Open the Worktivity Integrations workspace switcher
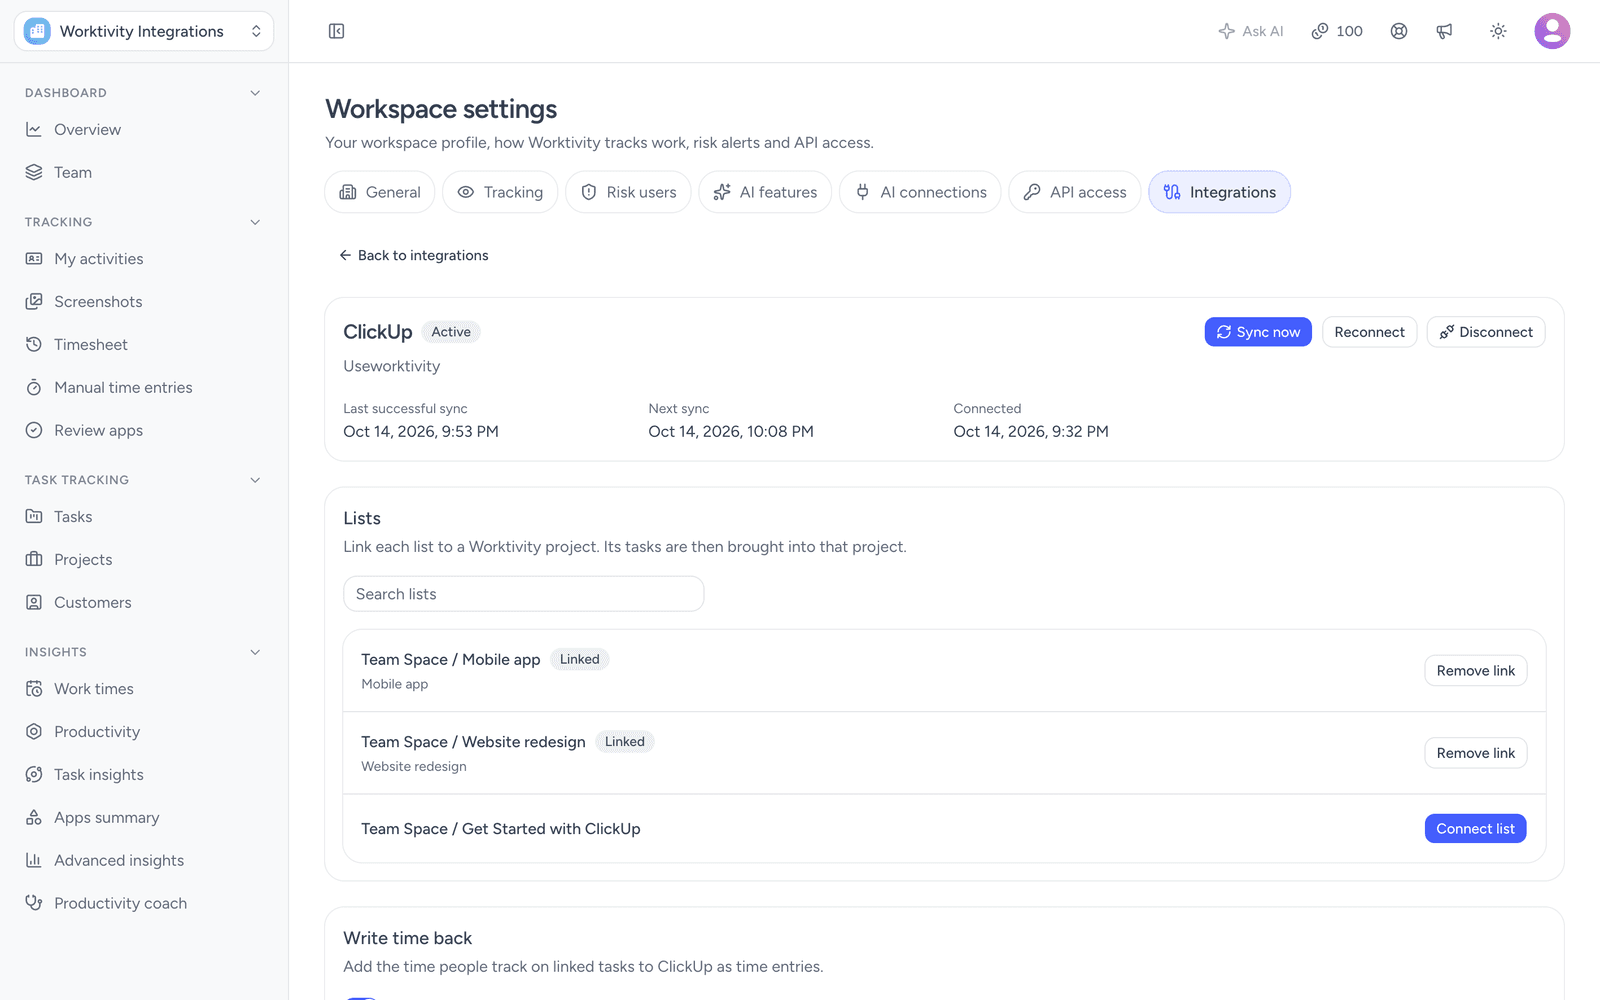Screen dimensions: 1600x1000 (x=144, y=31)
